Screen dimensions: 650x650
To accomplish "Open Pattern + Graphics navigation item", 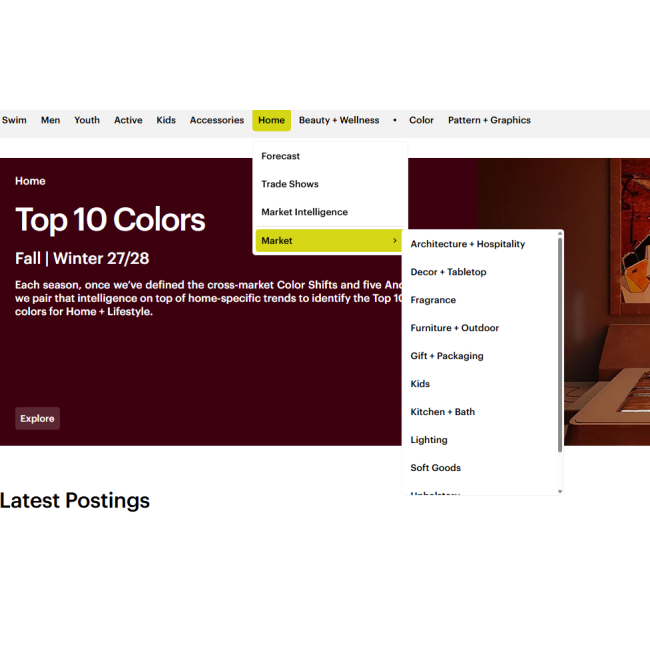I will (489, 120).
